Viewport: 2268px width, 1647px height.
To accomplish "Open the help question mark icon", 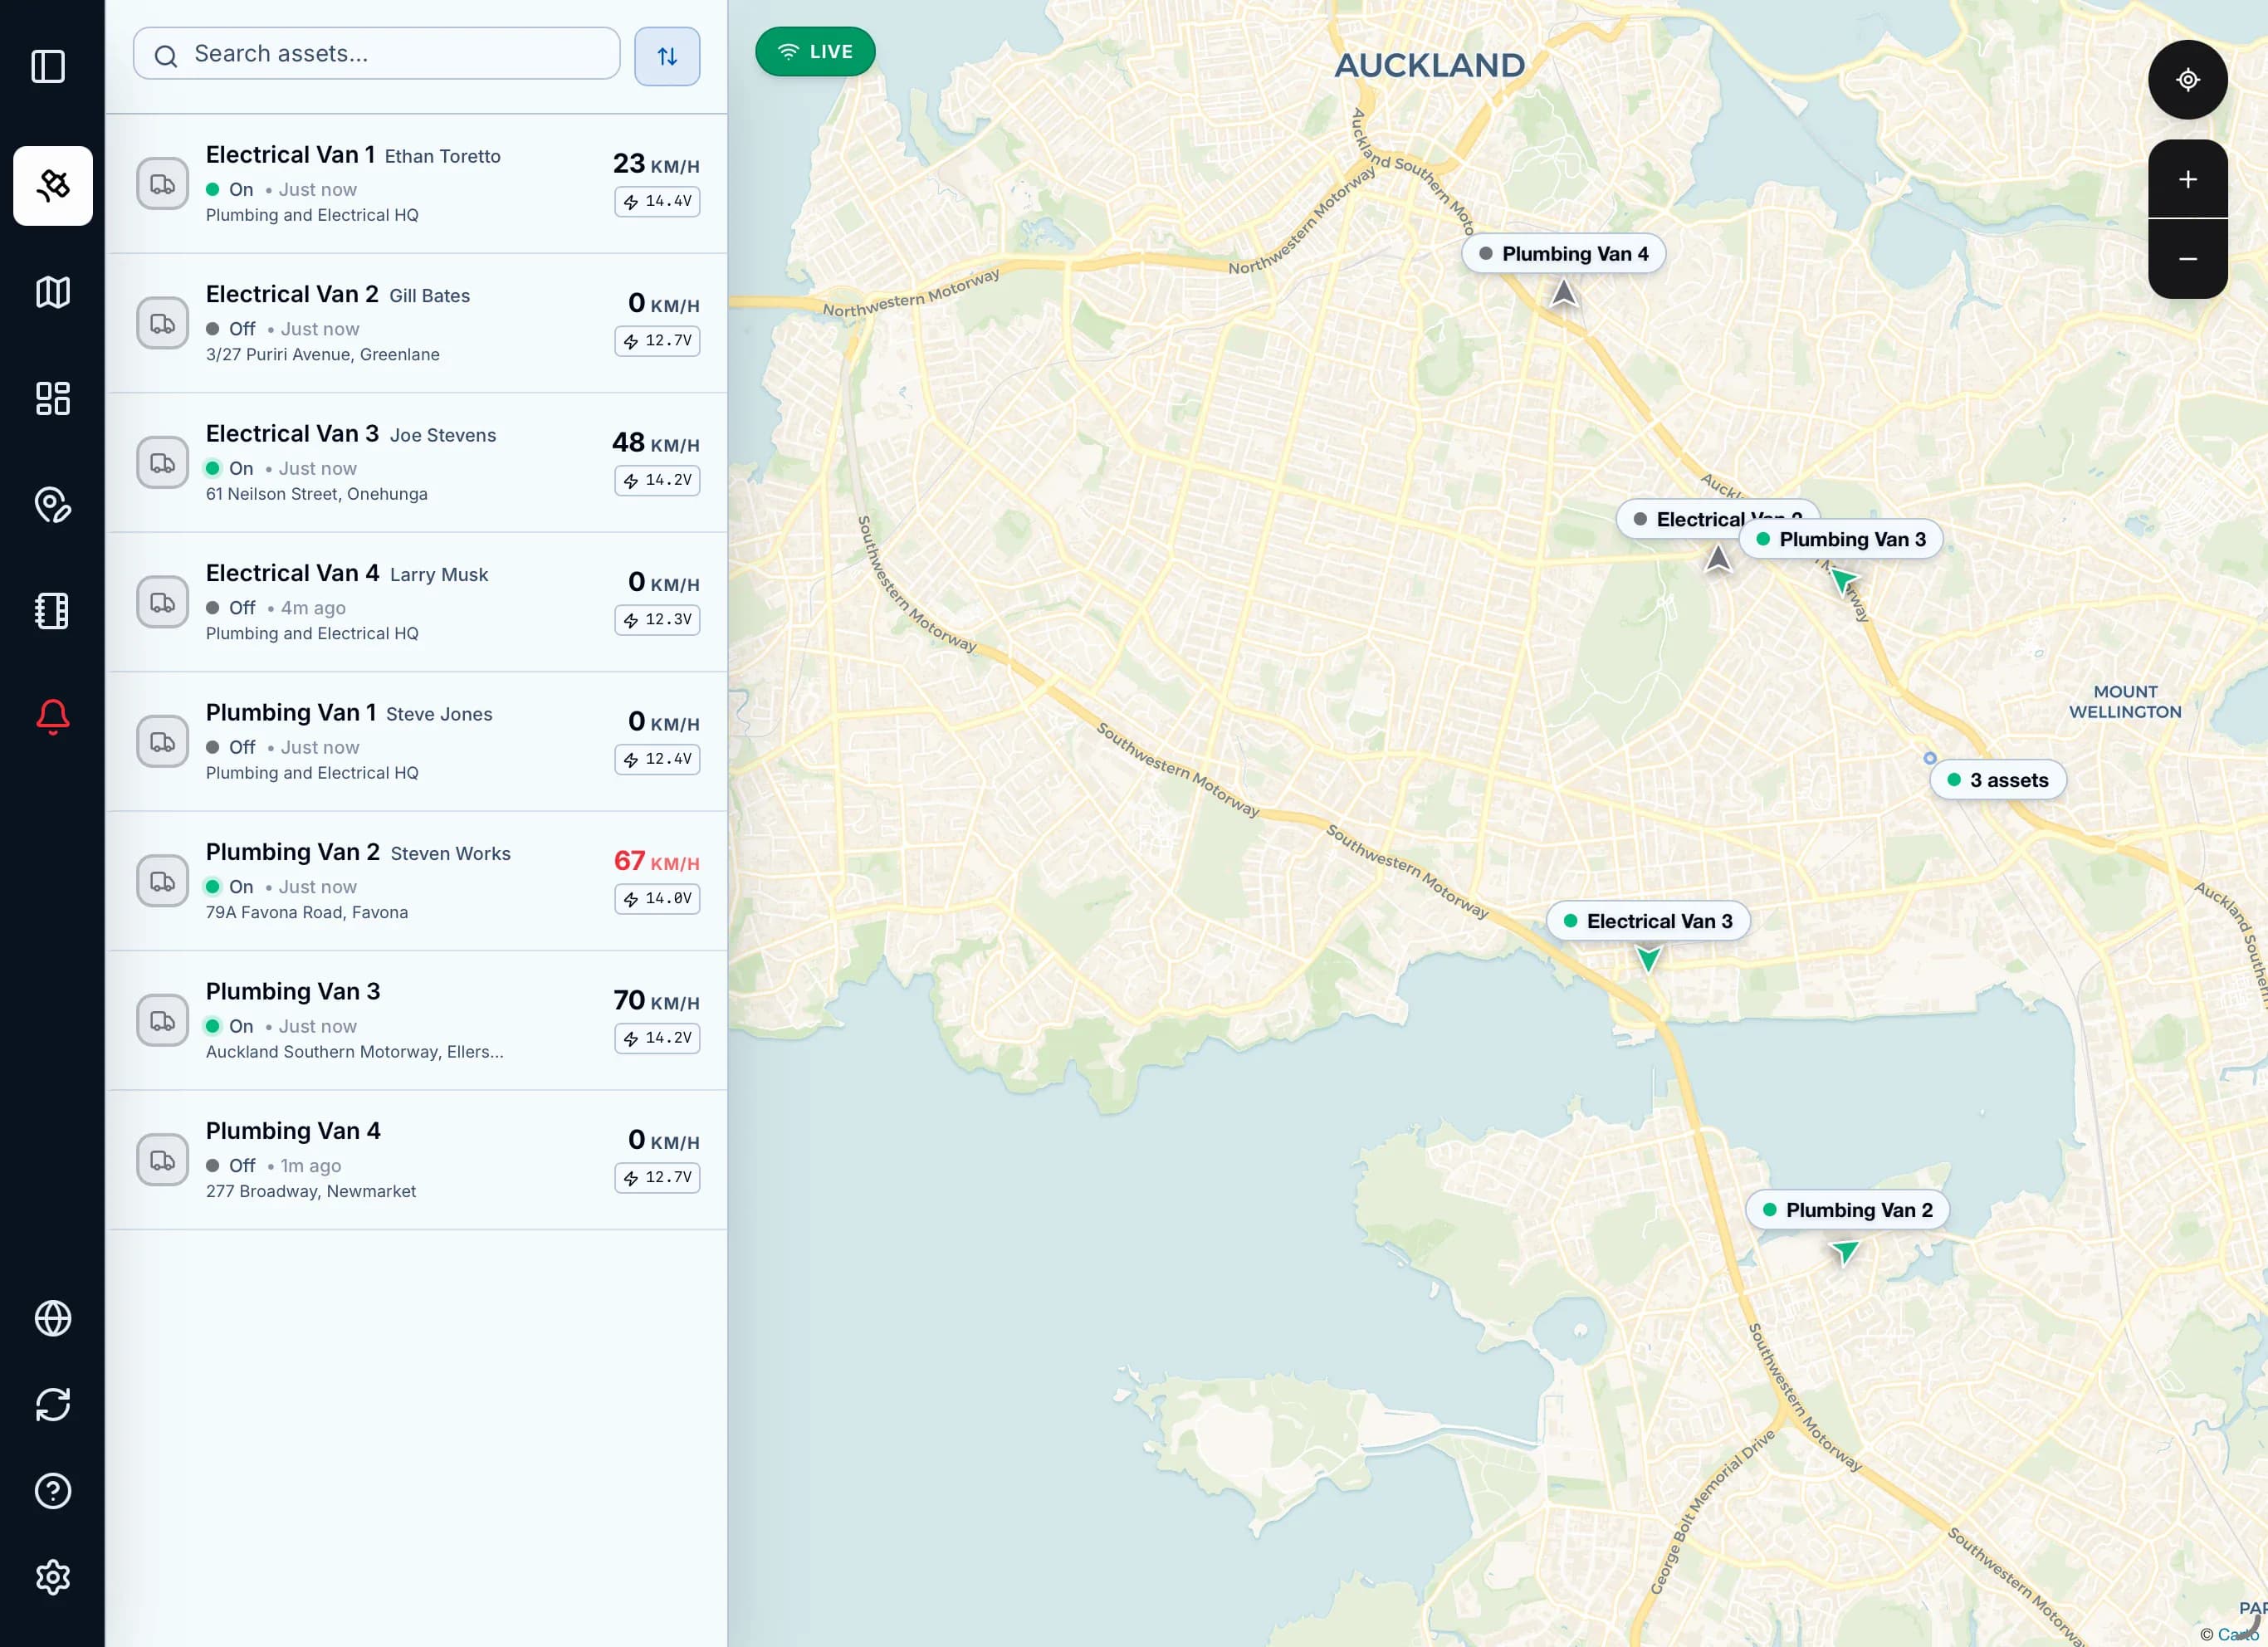I will (x=53, y=1490).
